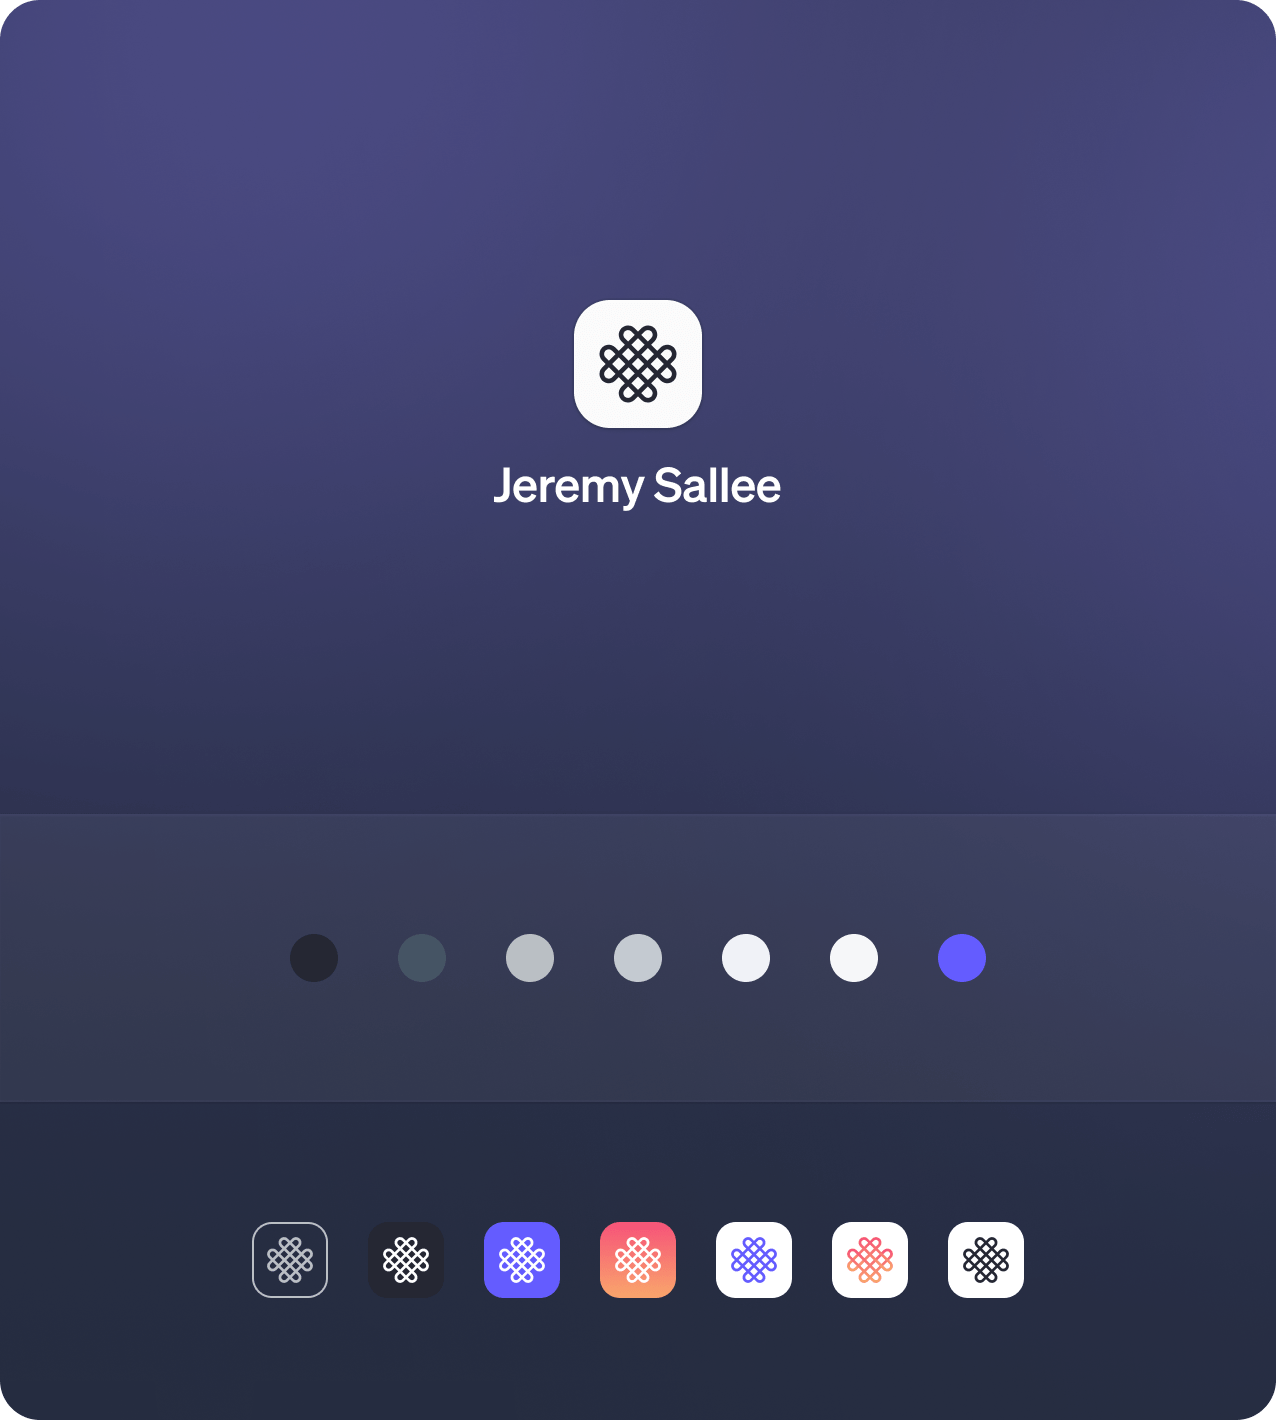Click the large knot logo above Jeremy Sallee
1276x1420 pixels.
pos(638,364)
